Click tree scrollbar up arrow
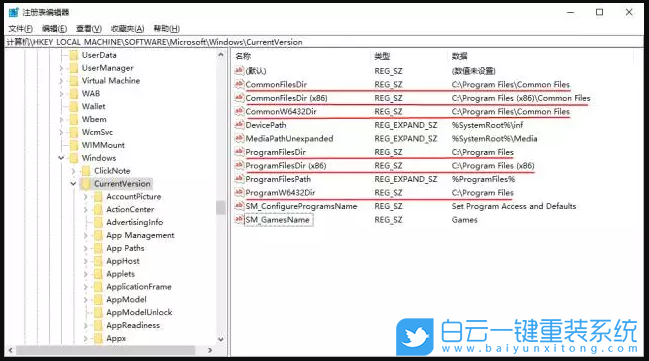This screenshot has width=649, height=361. (x=221, y=55)
